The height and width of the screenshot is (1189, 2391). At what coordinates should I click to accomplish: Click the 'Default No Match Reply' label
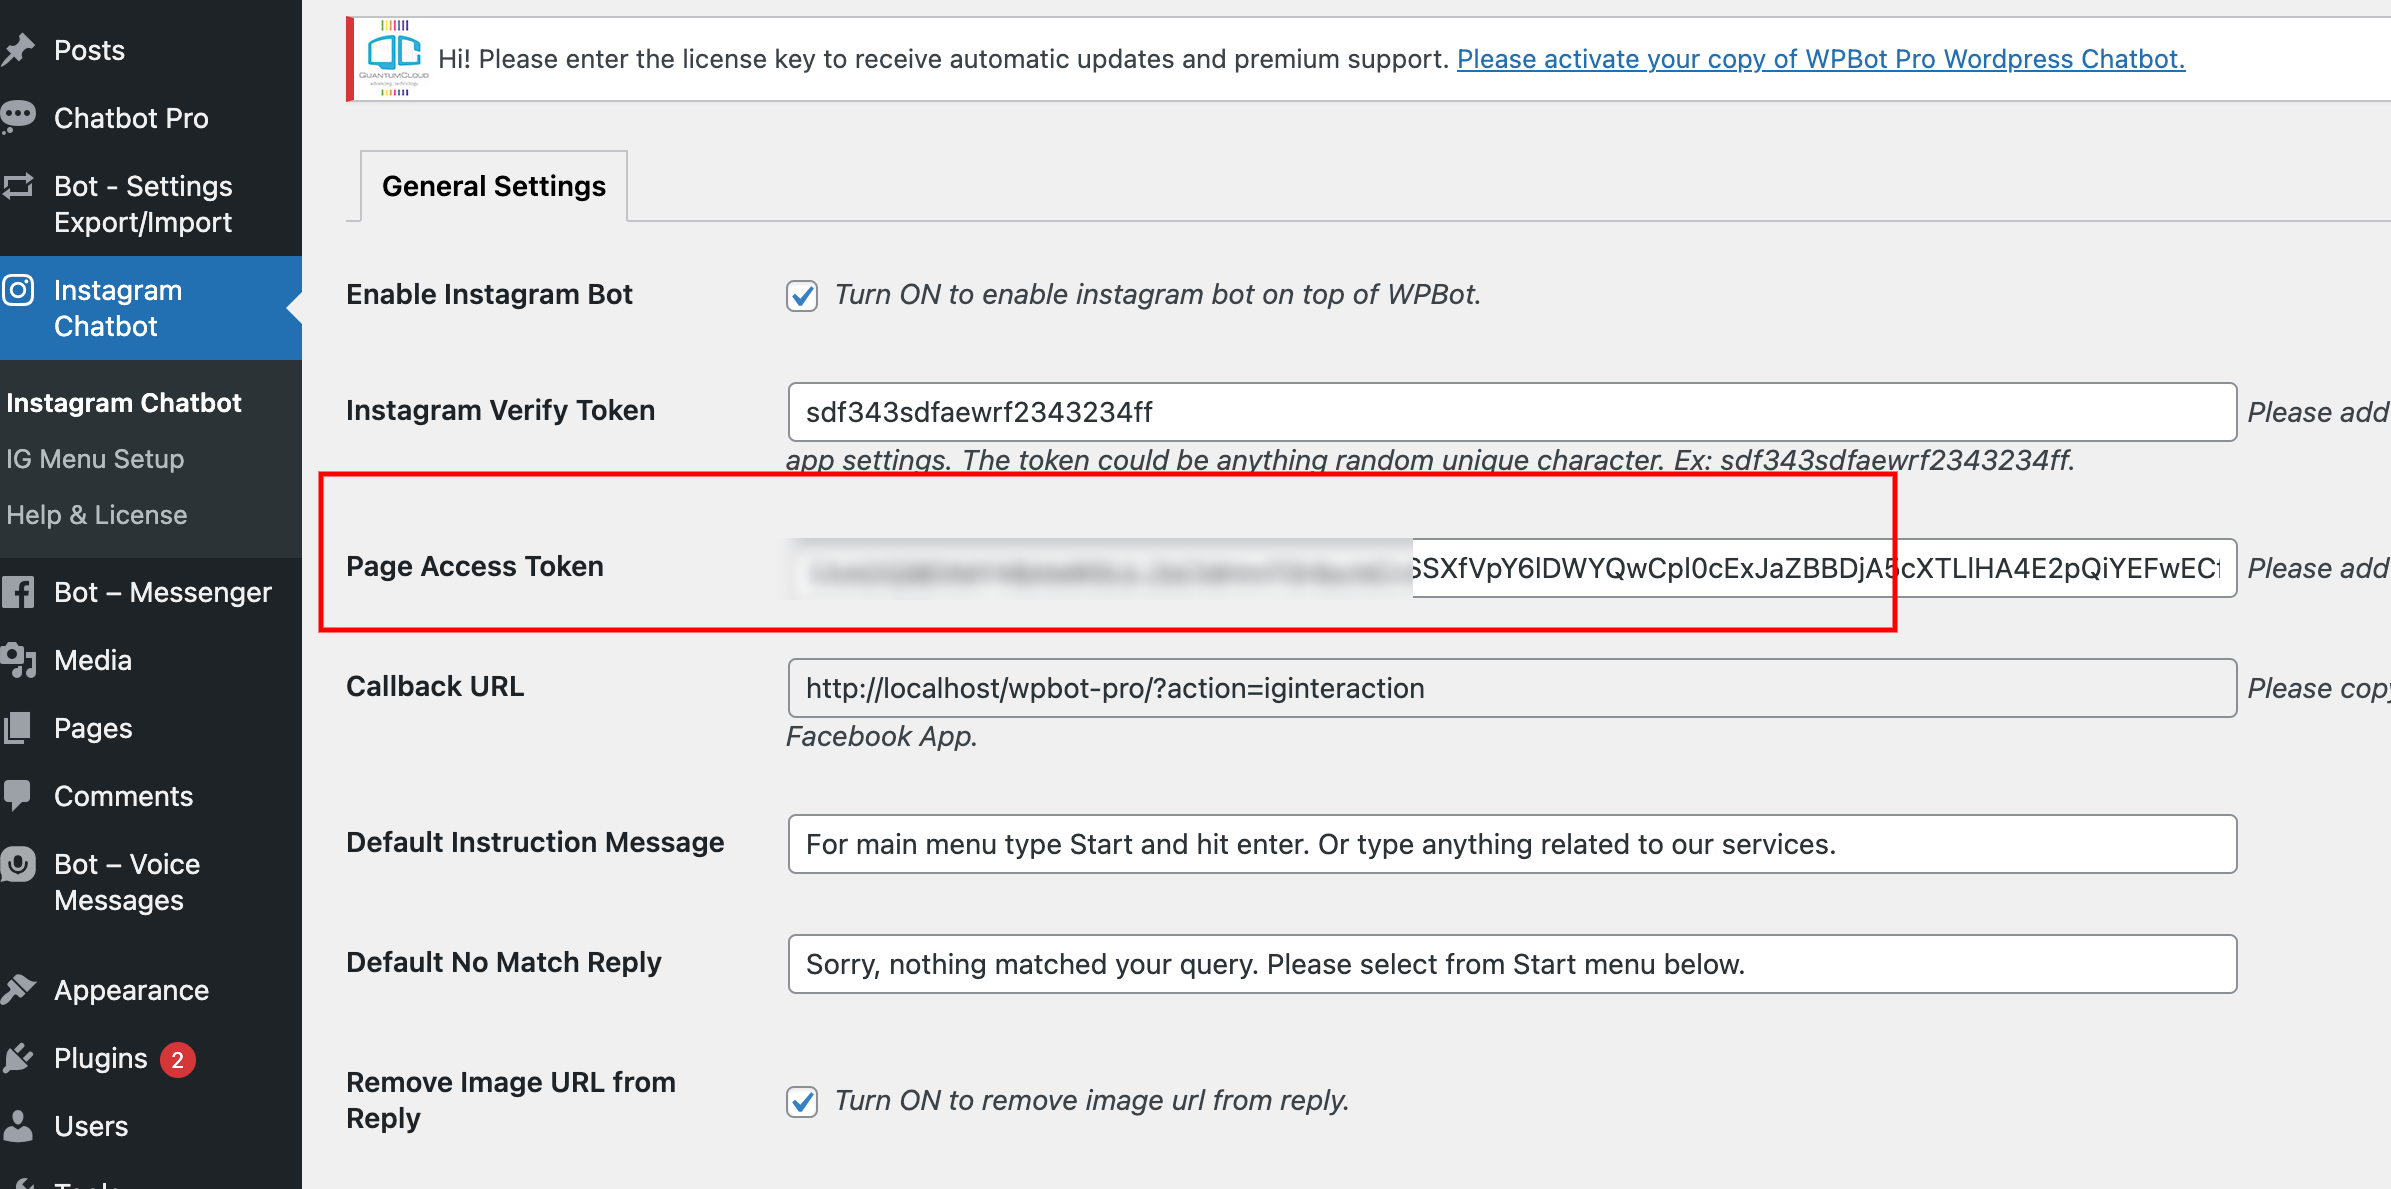pos(504,962)
